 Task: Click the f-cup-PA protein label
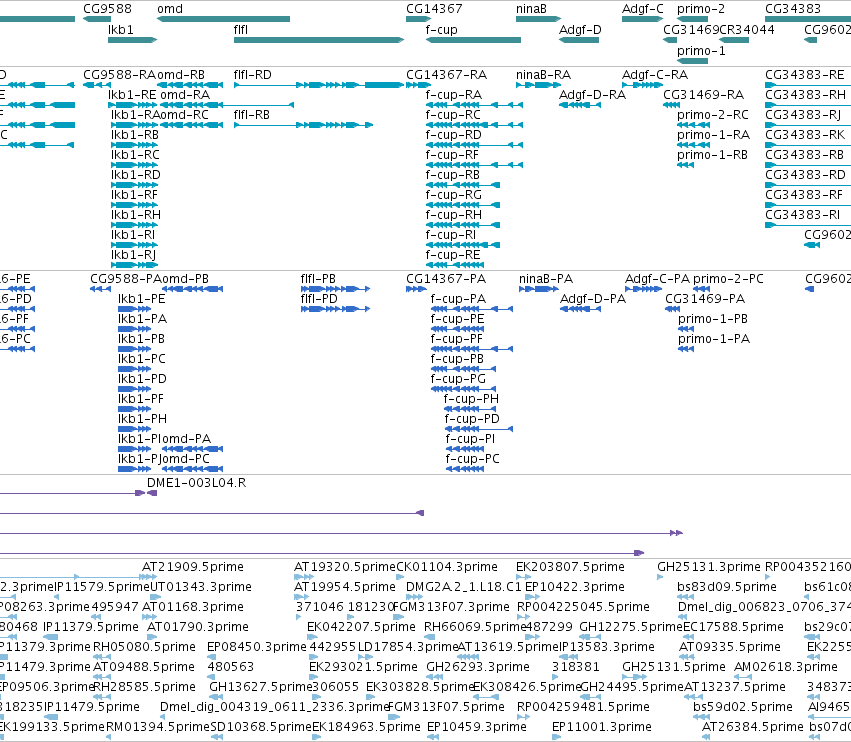[458, 299]
